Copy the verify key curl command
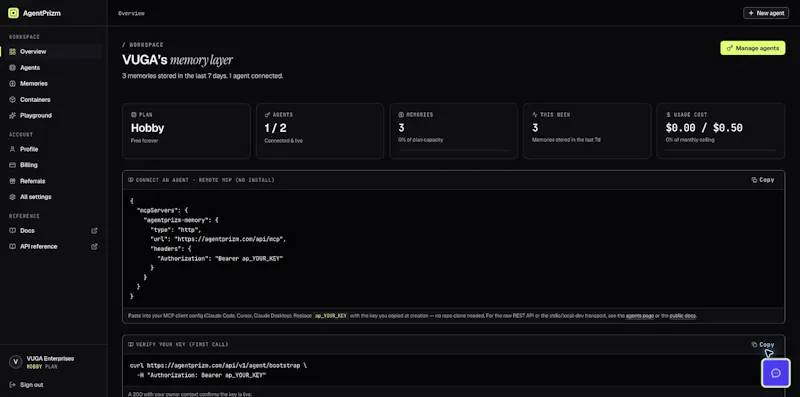This screenshot has height=397, width=800. 763,344
